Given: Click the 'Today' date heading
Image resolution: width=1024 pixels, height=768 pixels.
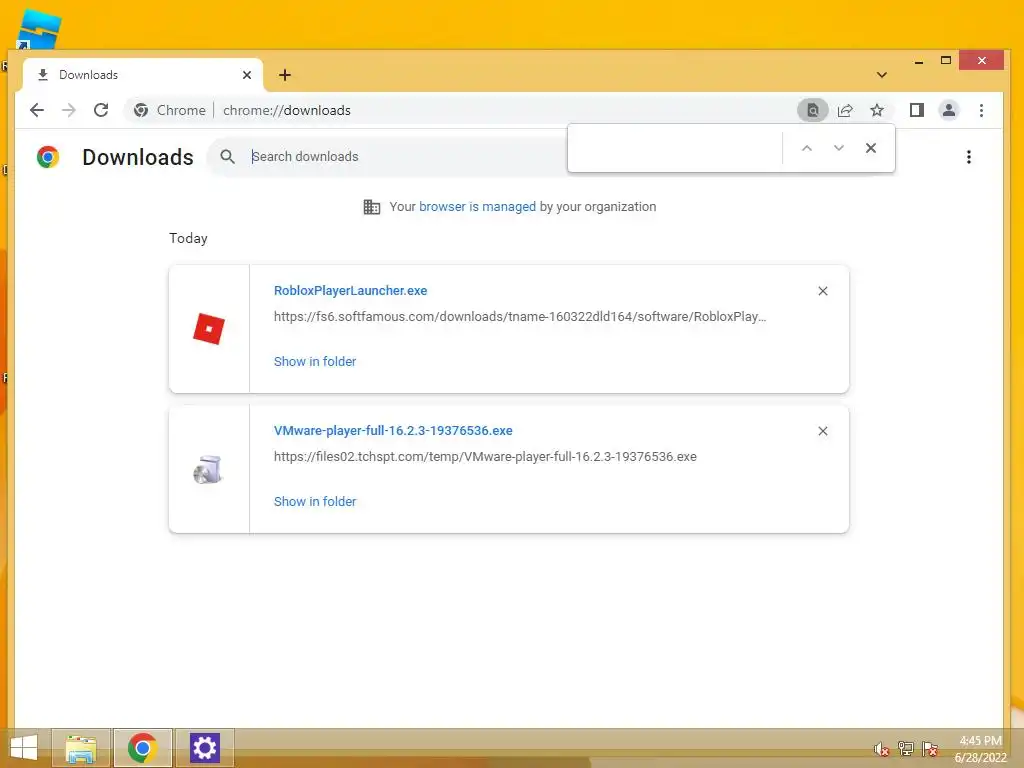Looking at the screenshot, I should [x=188, y=238].
